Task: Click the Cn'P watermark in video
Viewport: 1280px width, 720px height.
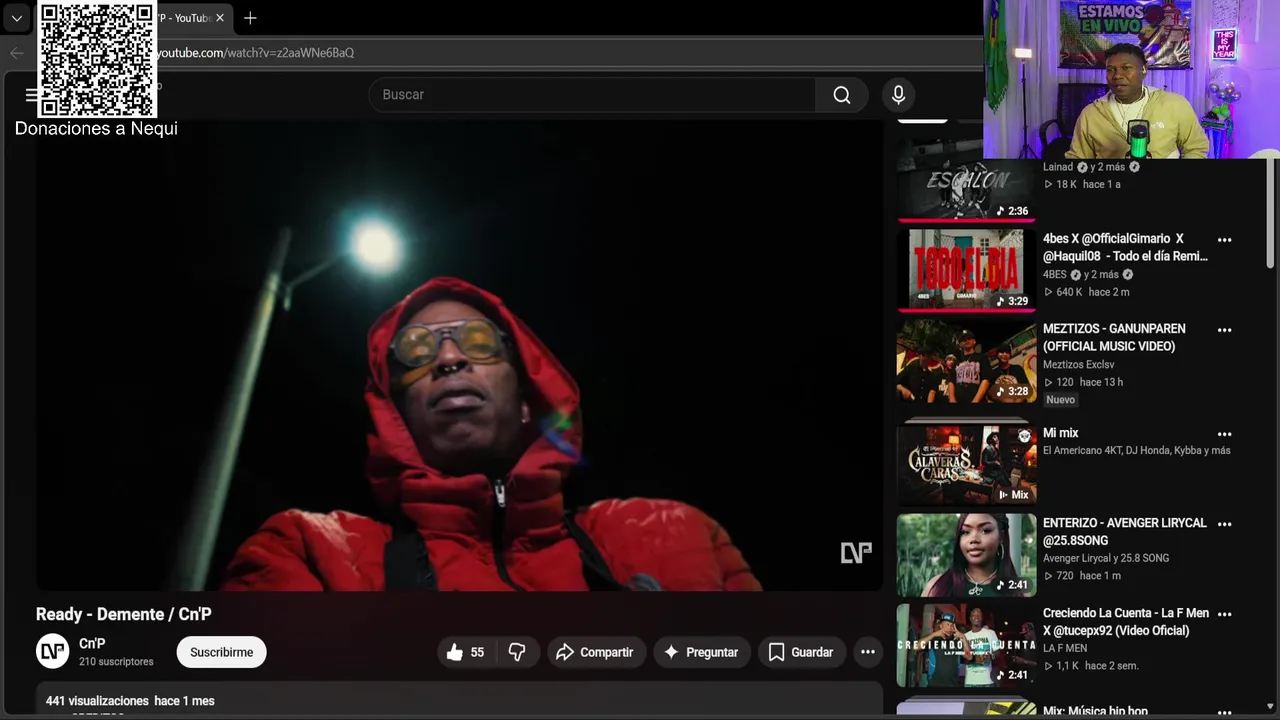Action: tap(856, 553)
